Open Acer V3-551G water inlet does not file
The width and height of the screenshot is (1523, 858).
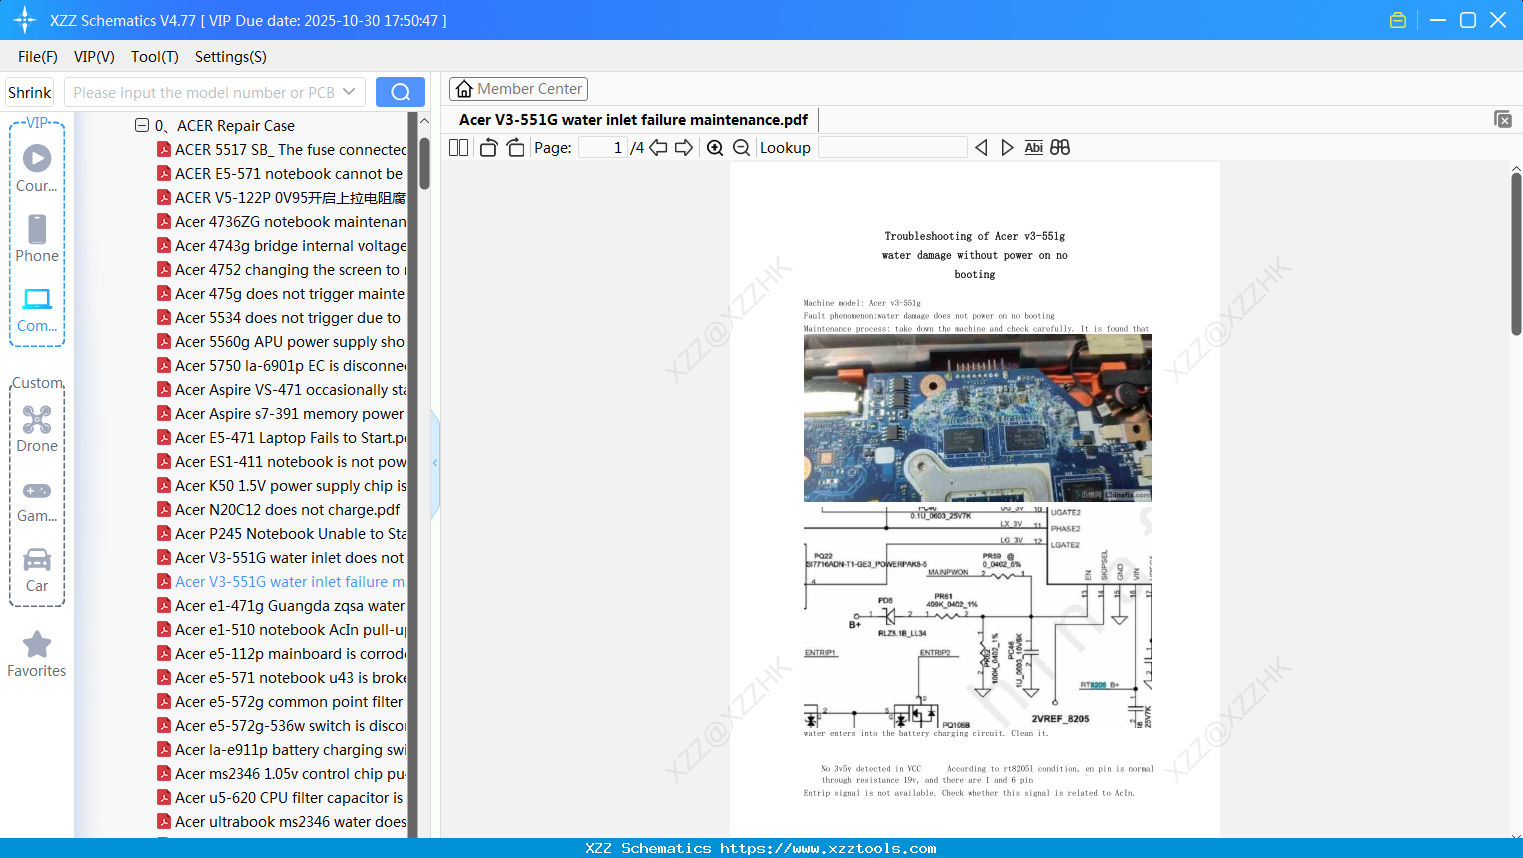pyautogui.click(x=282, y=557)
